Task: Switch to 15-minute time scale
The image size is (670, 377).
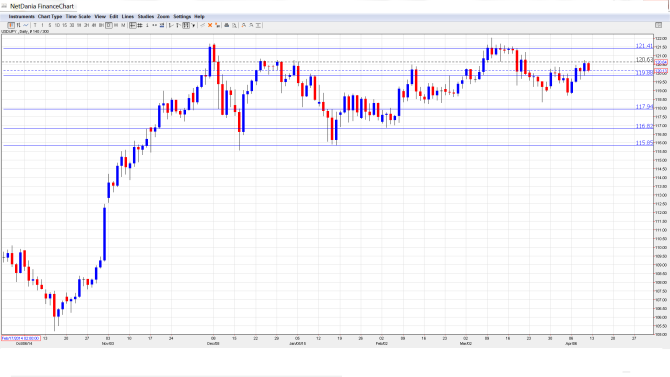Action: (65, 25)
